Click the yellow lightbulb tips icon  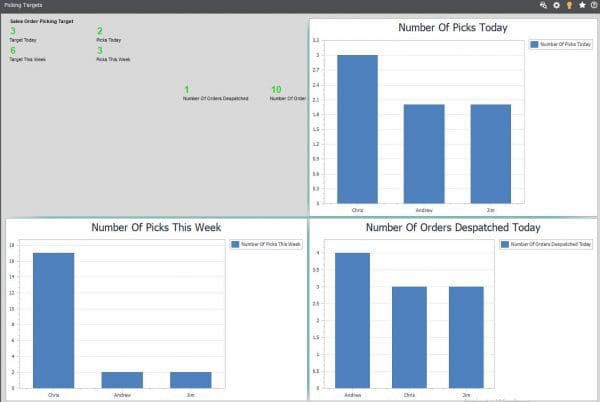coord(569,5)
